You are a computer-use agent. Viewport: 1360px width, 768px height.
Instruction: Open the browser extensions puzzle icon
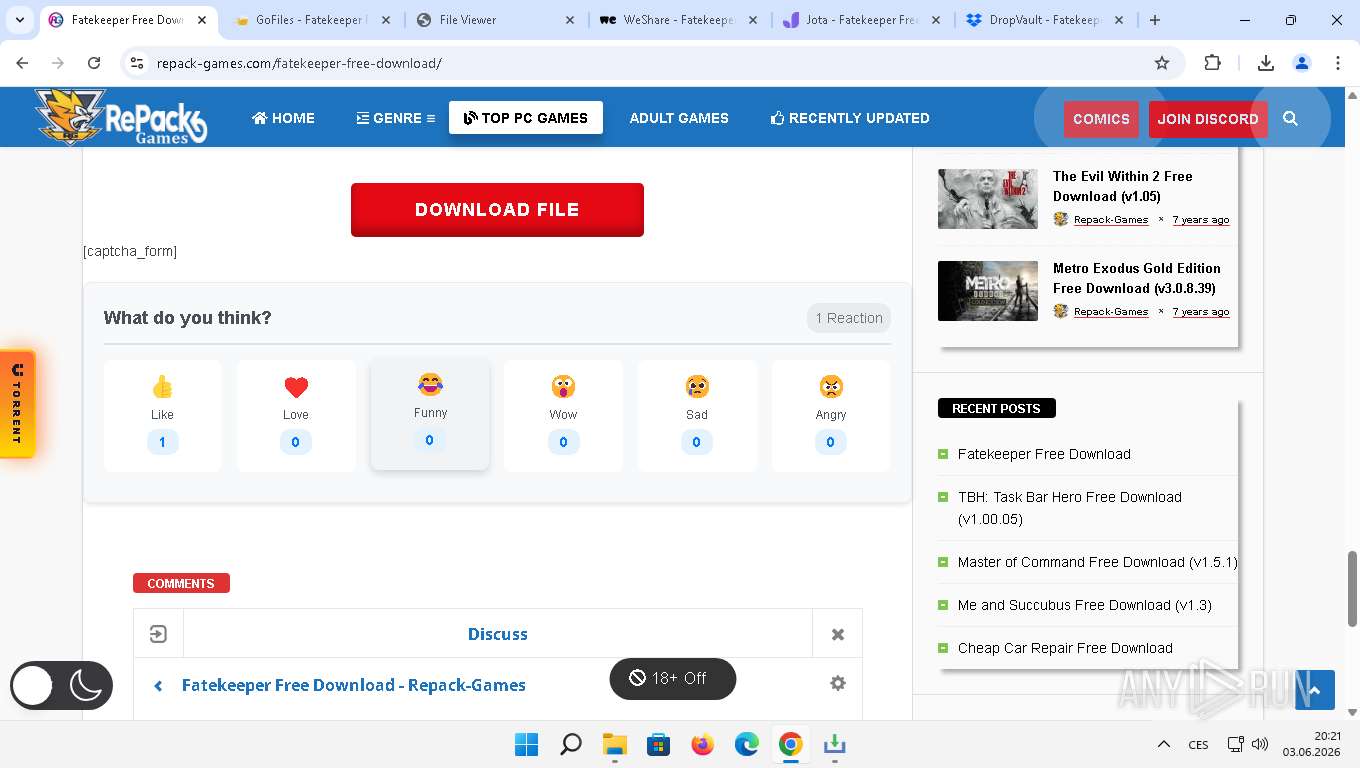point(1212,63)
